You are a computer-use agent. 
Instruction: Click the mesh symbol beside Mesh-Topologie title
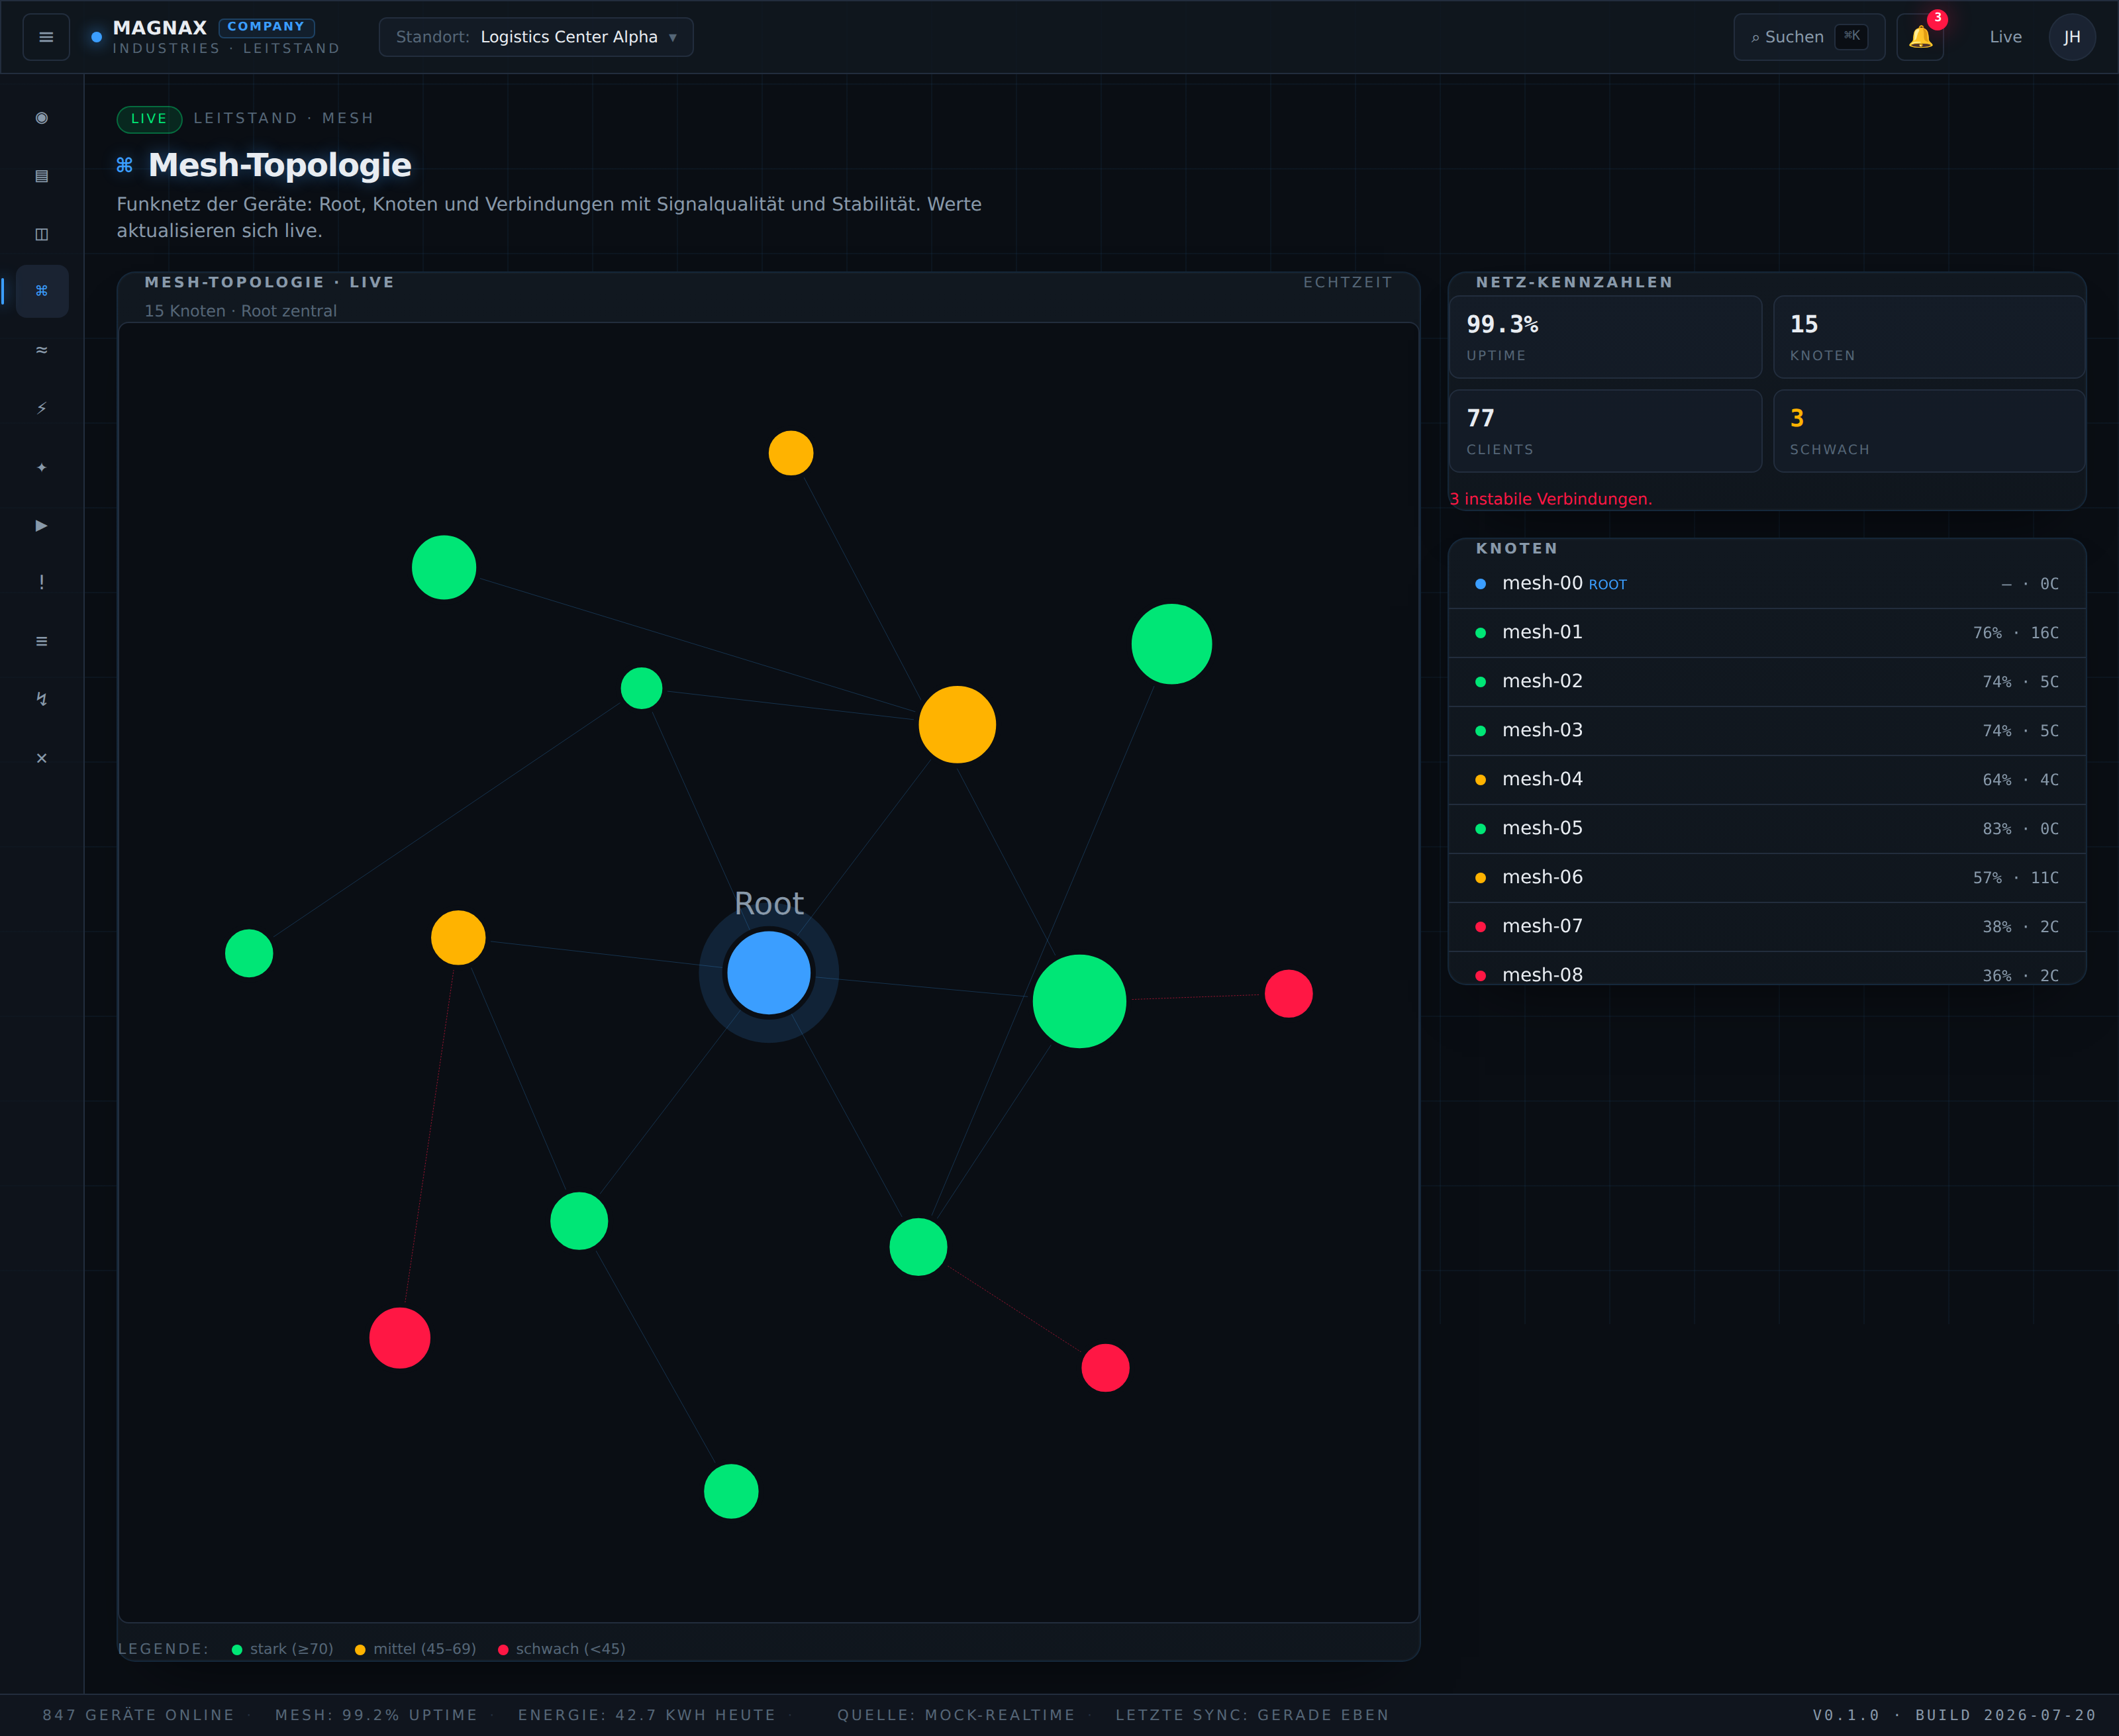pos(124,165)
